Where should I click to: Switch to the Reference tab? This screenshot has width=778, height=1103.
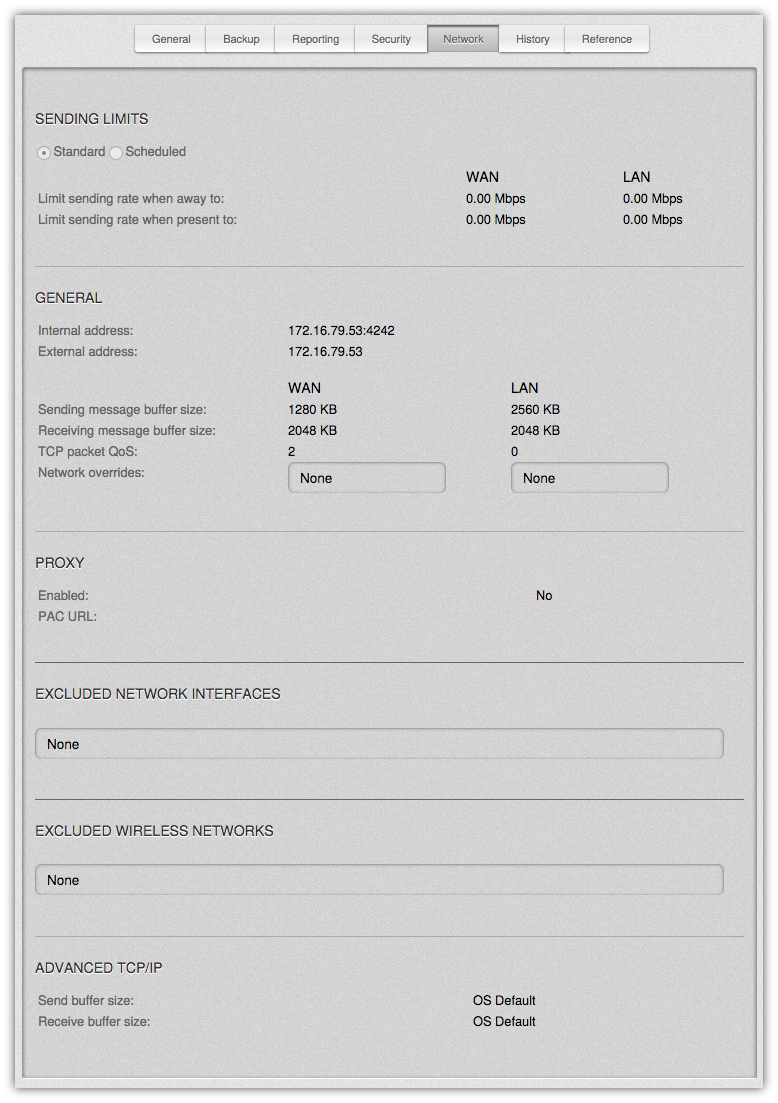(606, 39)
